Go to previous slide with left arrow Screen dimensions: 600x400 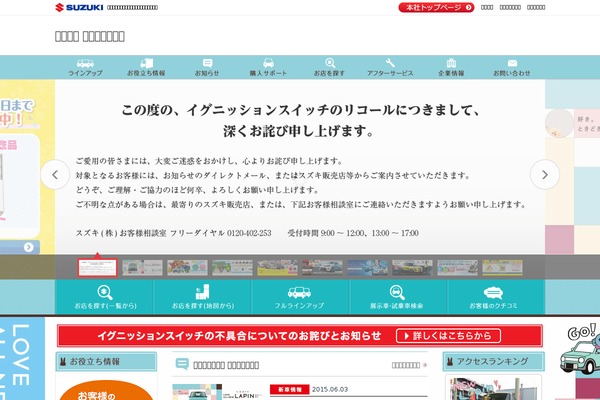tap(55, 175)
